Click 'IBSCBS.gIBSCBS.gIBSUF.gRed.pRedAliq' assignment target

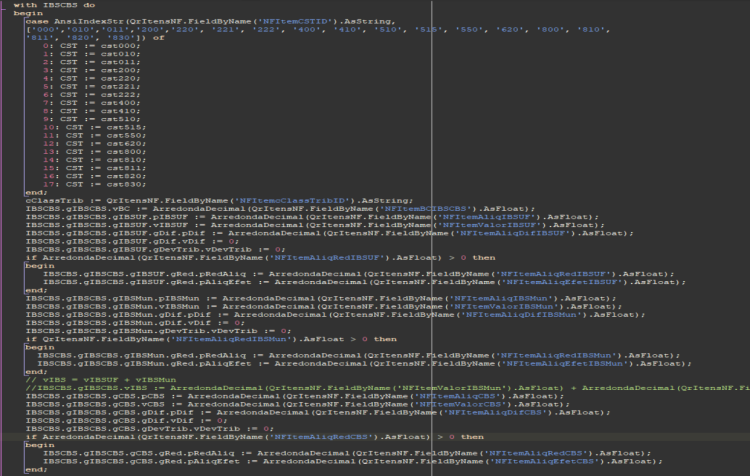(144, 274)
